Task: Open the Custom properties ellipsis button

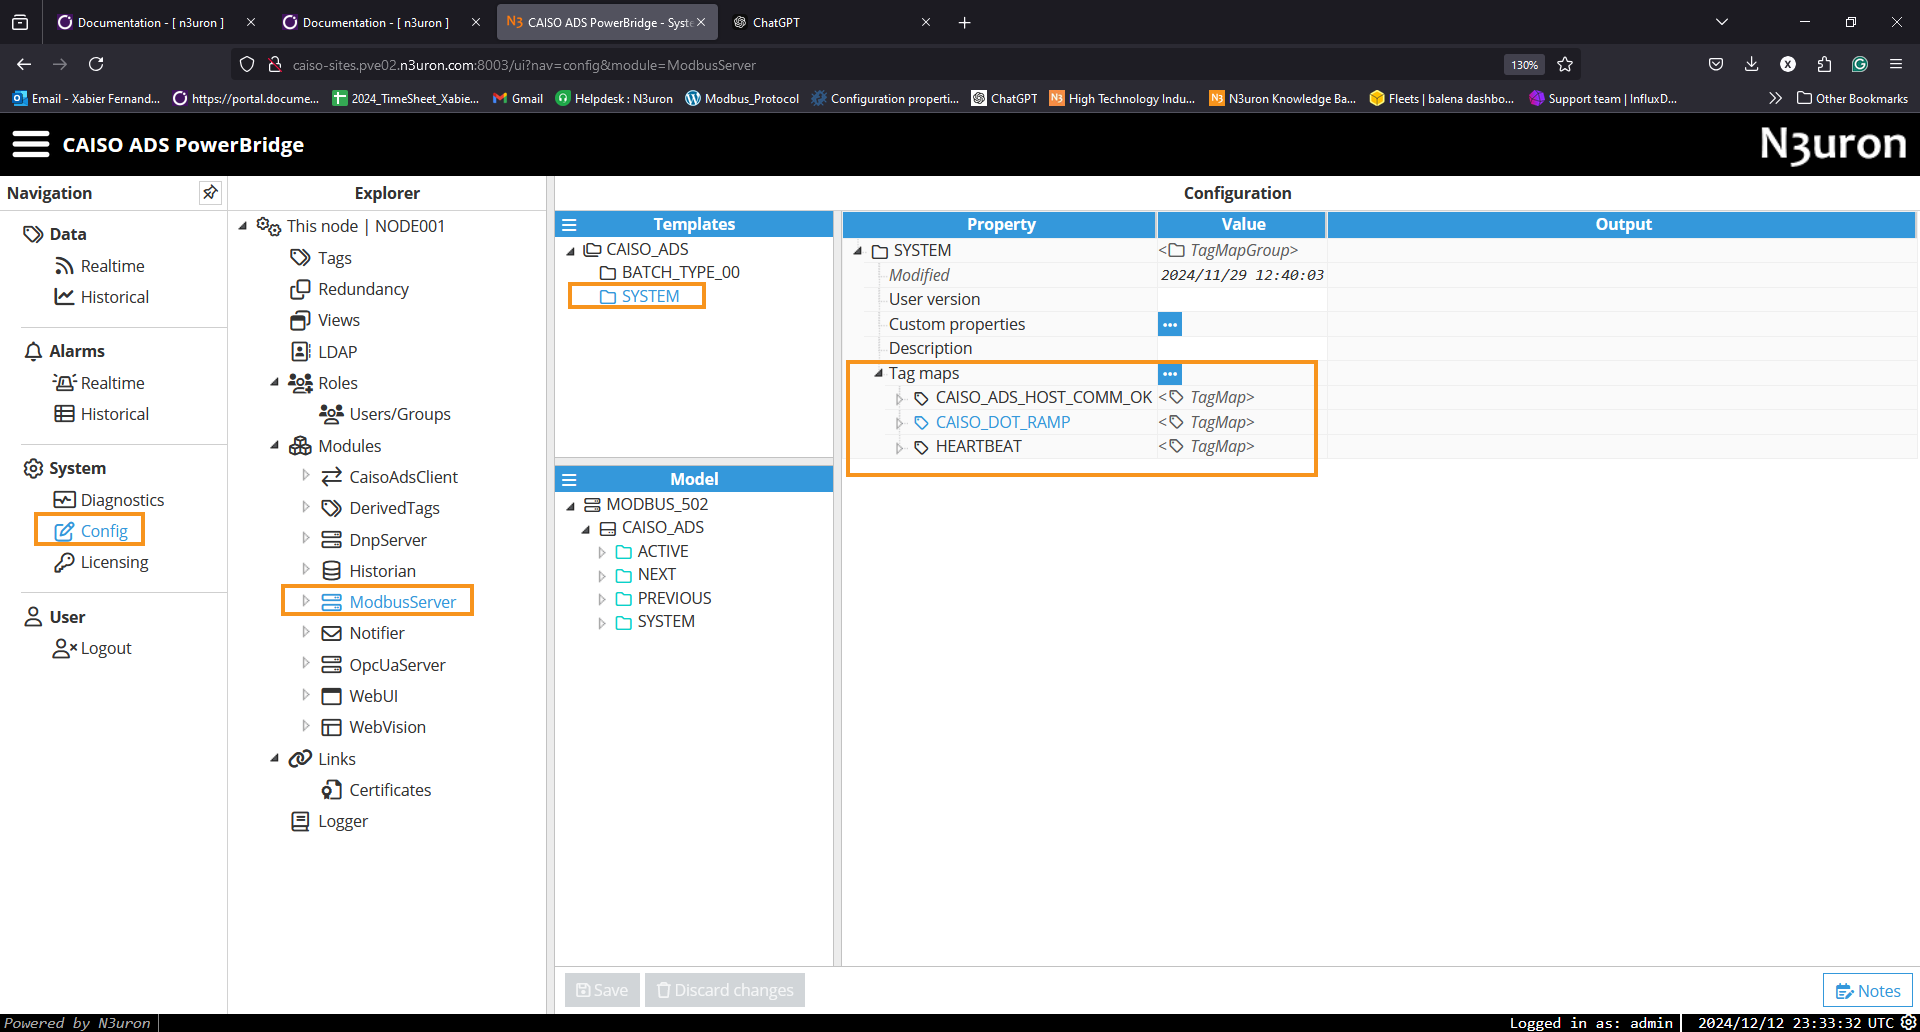Action: (1169, 324)
